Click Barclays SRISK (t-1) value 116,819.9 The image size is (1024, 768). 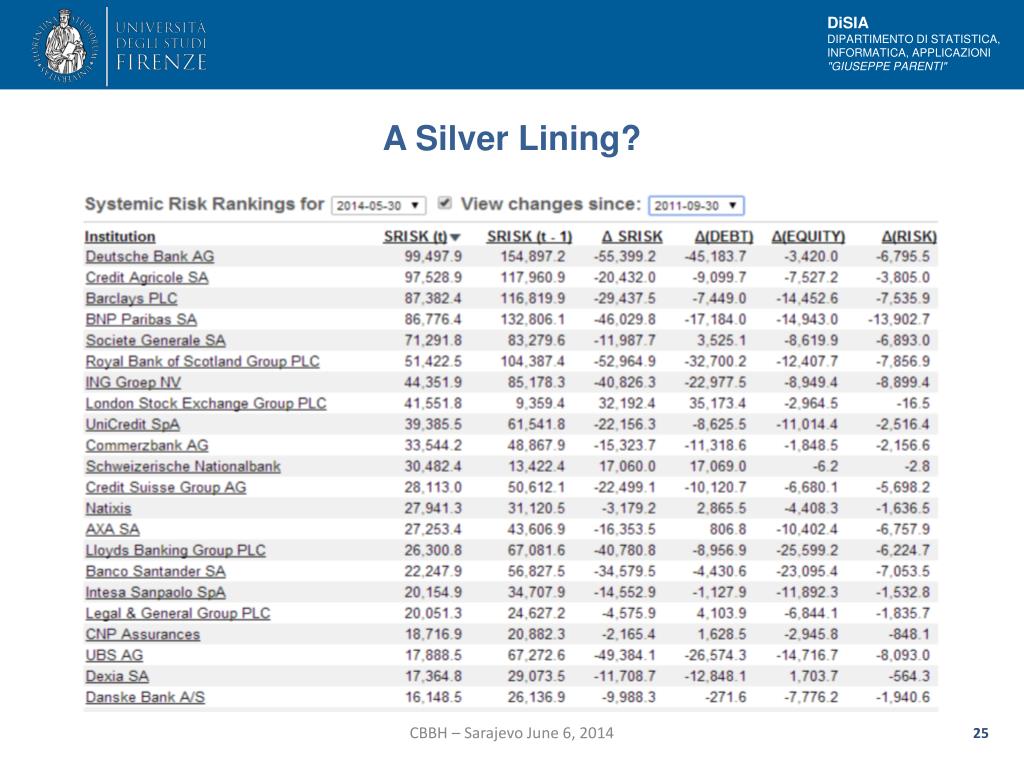533,298
